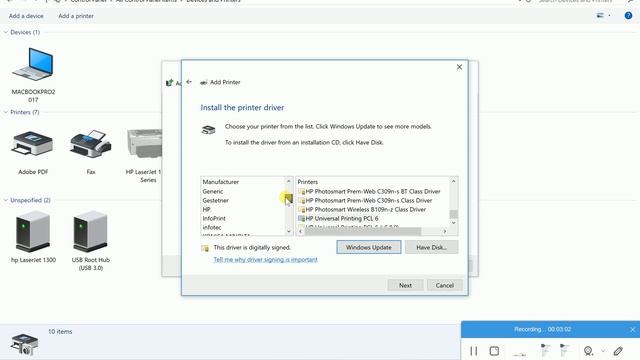Stop the screen recording
This screenshot has height=360, width=640.
494,351
